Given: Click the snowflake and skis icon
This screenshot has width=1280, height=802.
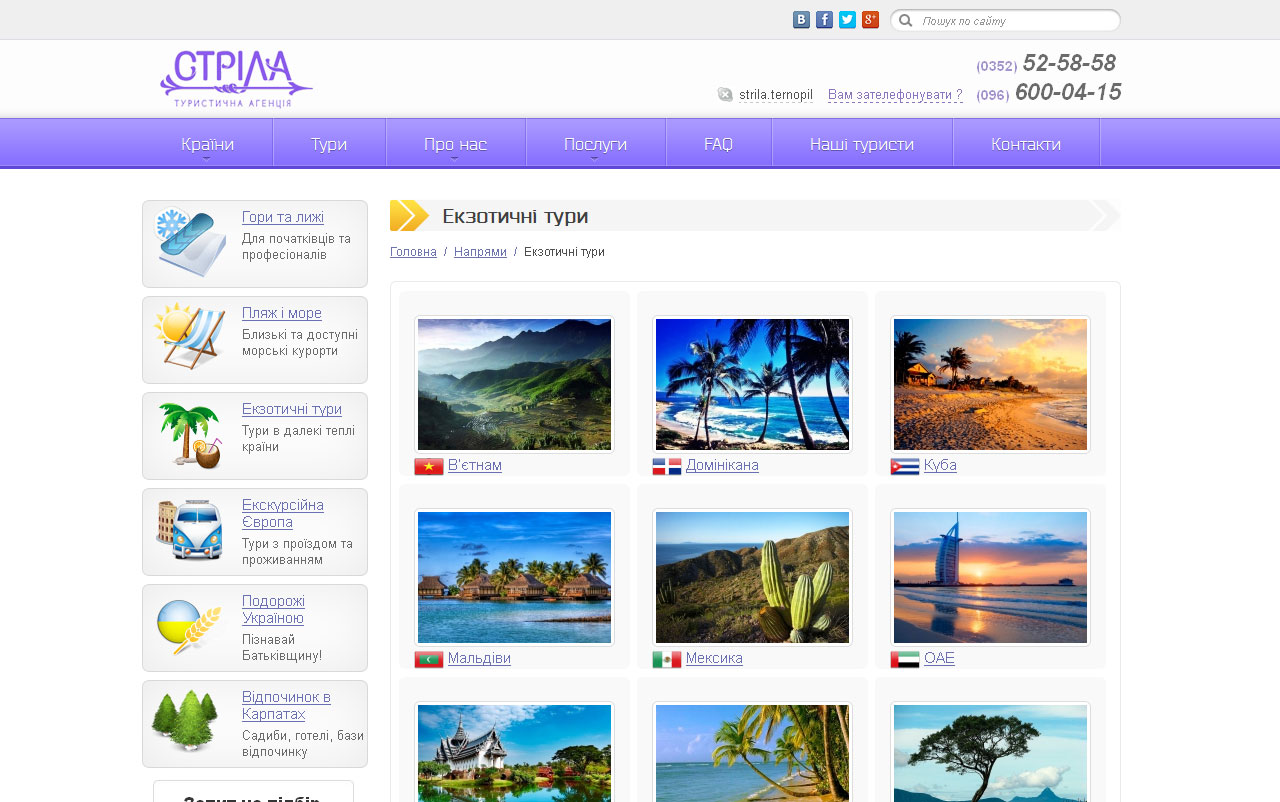Looking at the screenshot, I should pyautogui.click(x=189, y=243).
